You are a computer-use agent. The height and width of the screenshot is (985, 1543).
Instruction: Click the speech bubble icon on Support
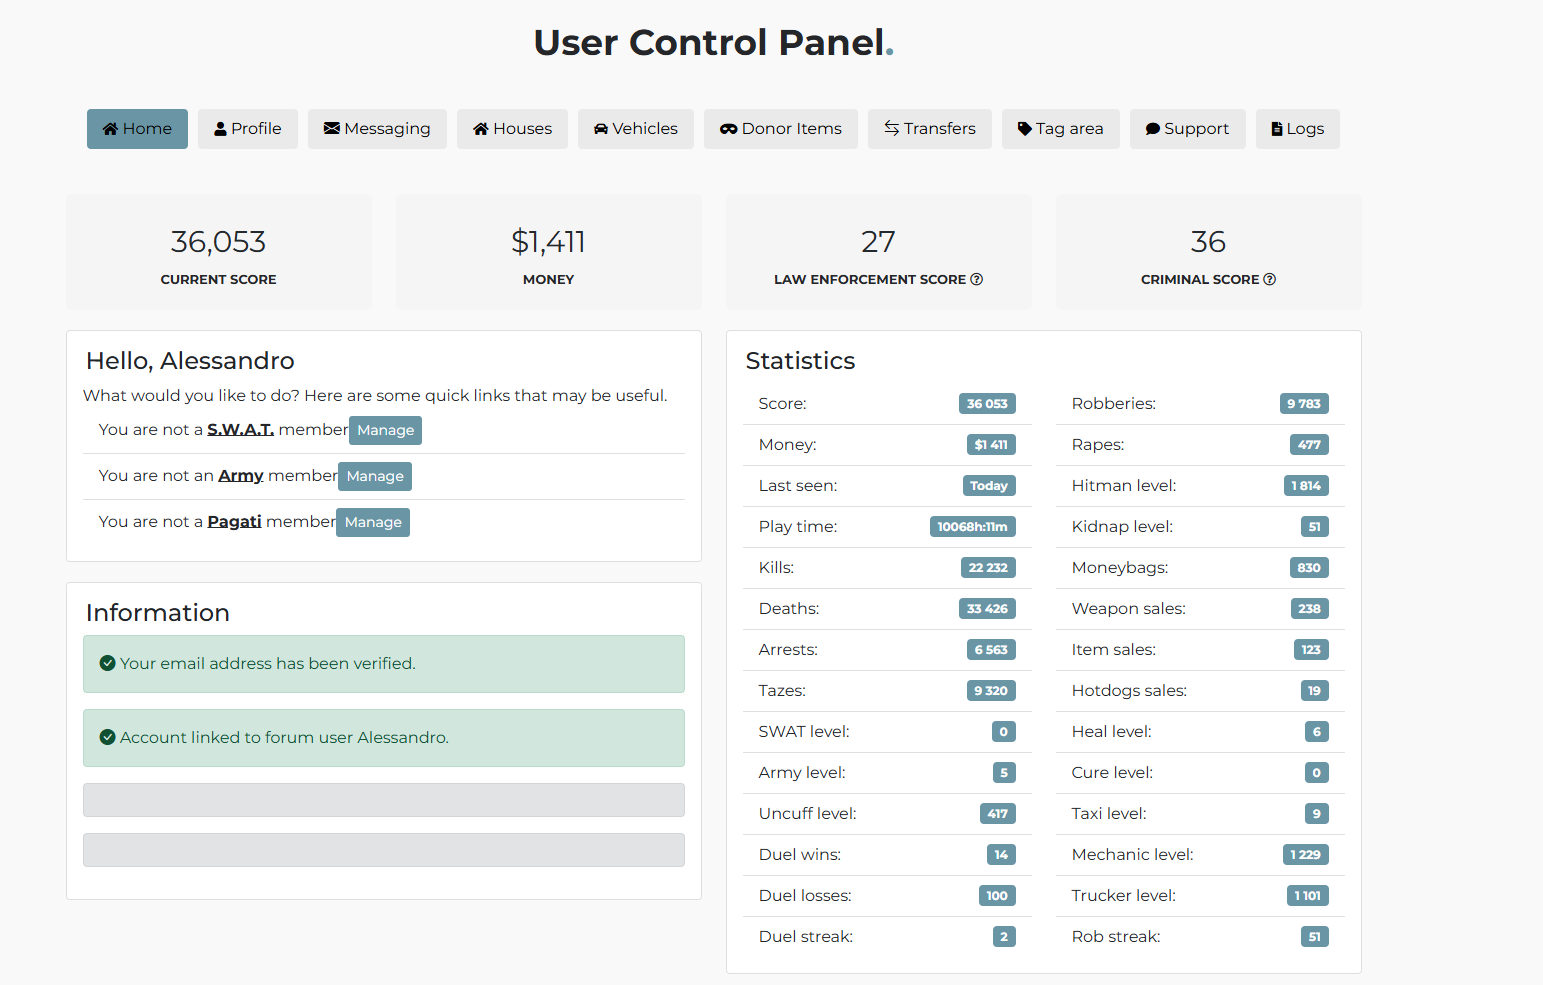pyautogui.click(x=1153, y=129)
